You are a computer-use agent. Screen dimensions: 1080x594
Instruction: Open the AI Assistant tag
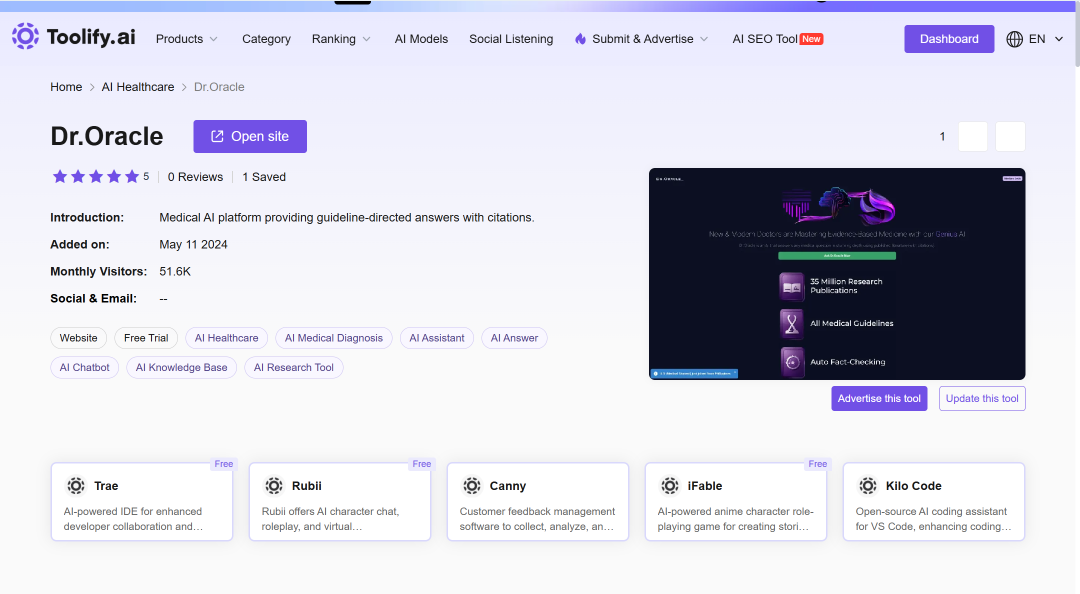point(437,338)
